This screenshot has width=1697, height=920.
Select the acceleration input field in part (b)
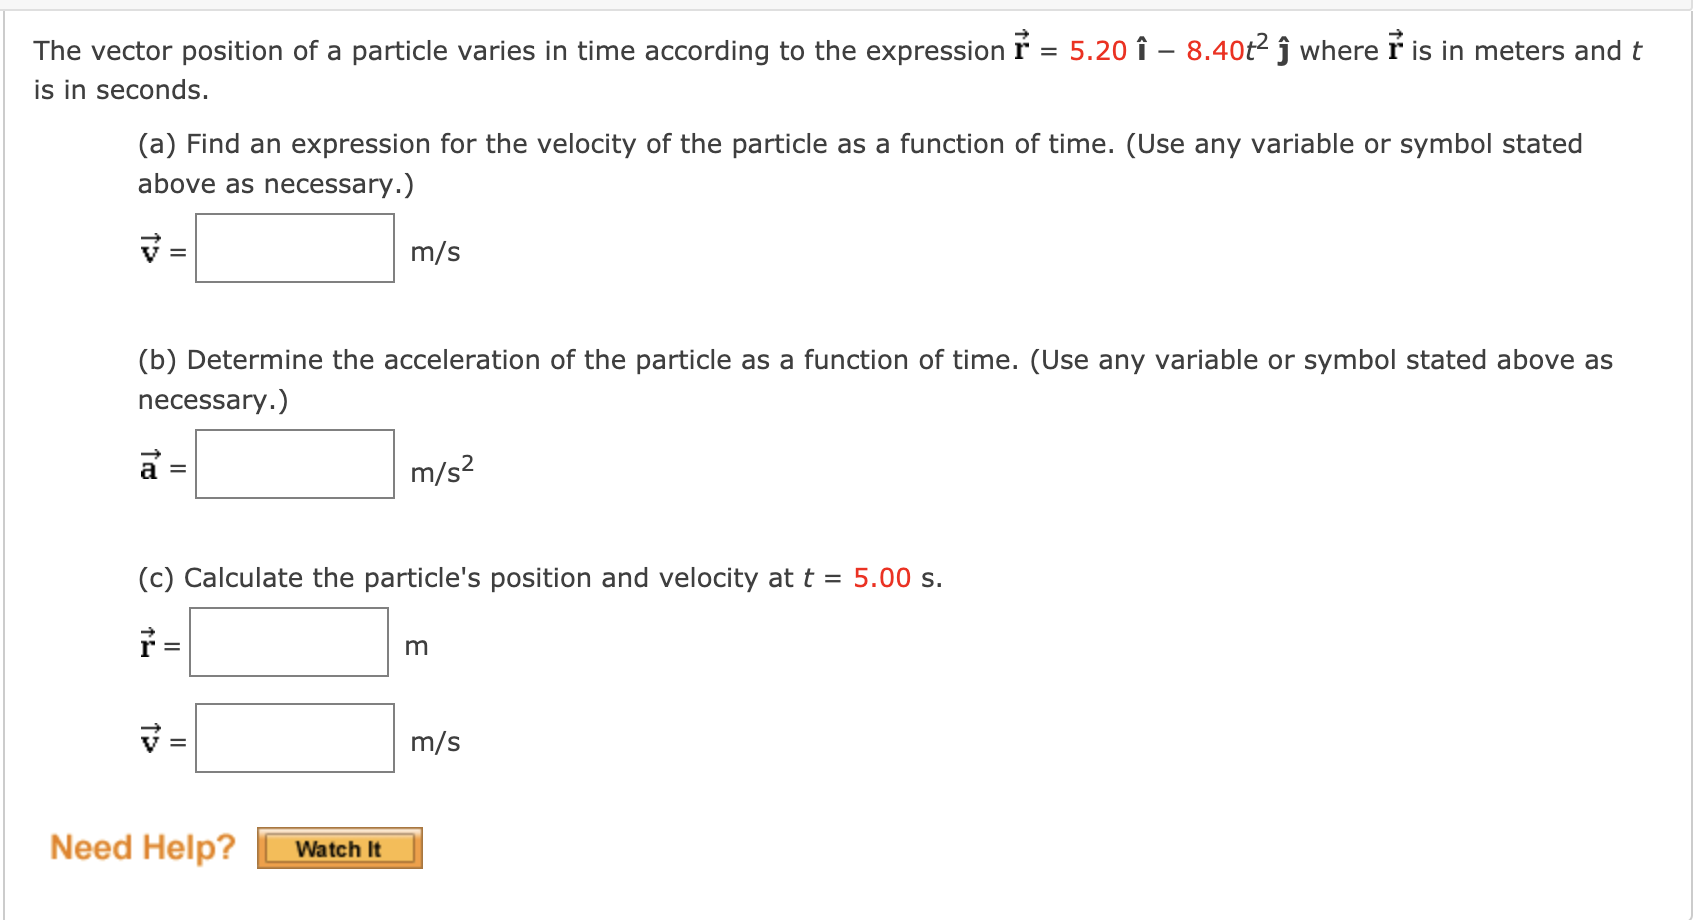(x=295, y=463)
